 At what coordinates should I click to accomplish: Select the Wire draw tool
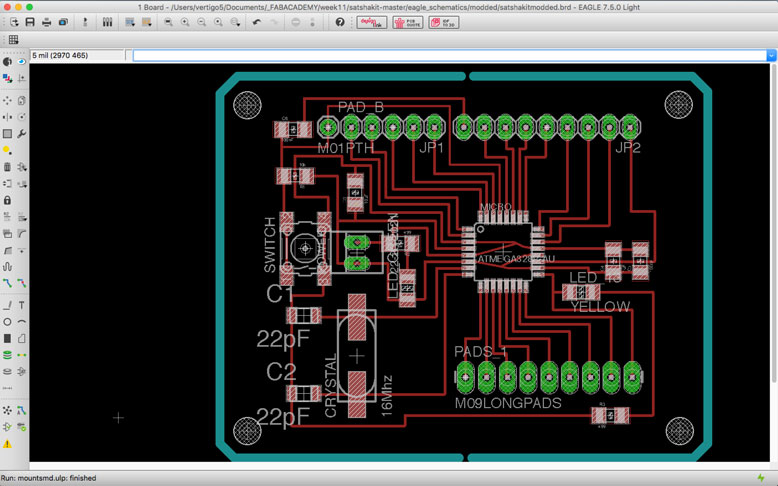tap(7, 305)
